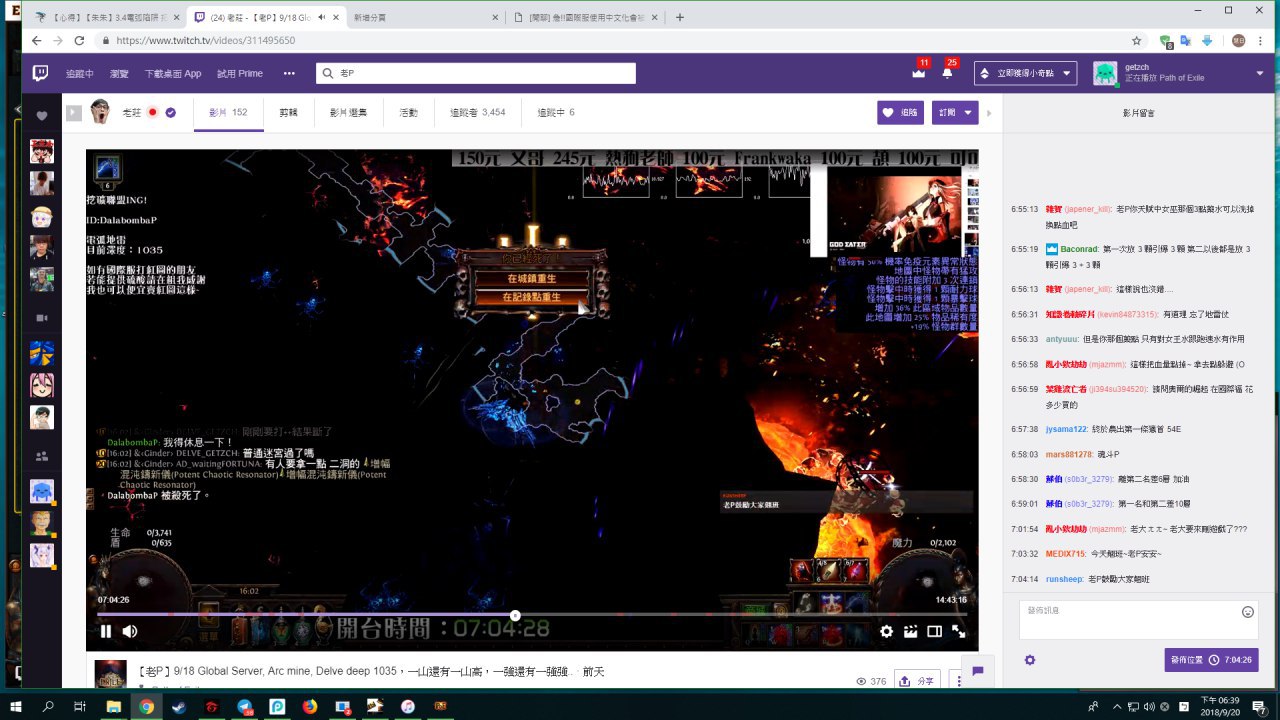Open the first red-haired channel avatar in sidebar
1280x720 pixels.
coord(42,151)
